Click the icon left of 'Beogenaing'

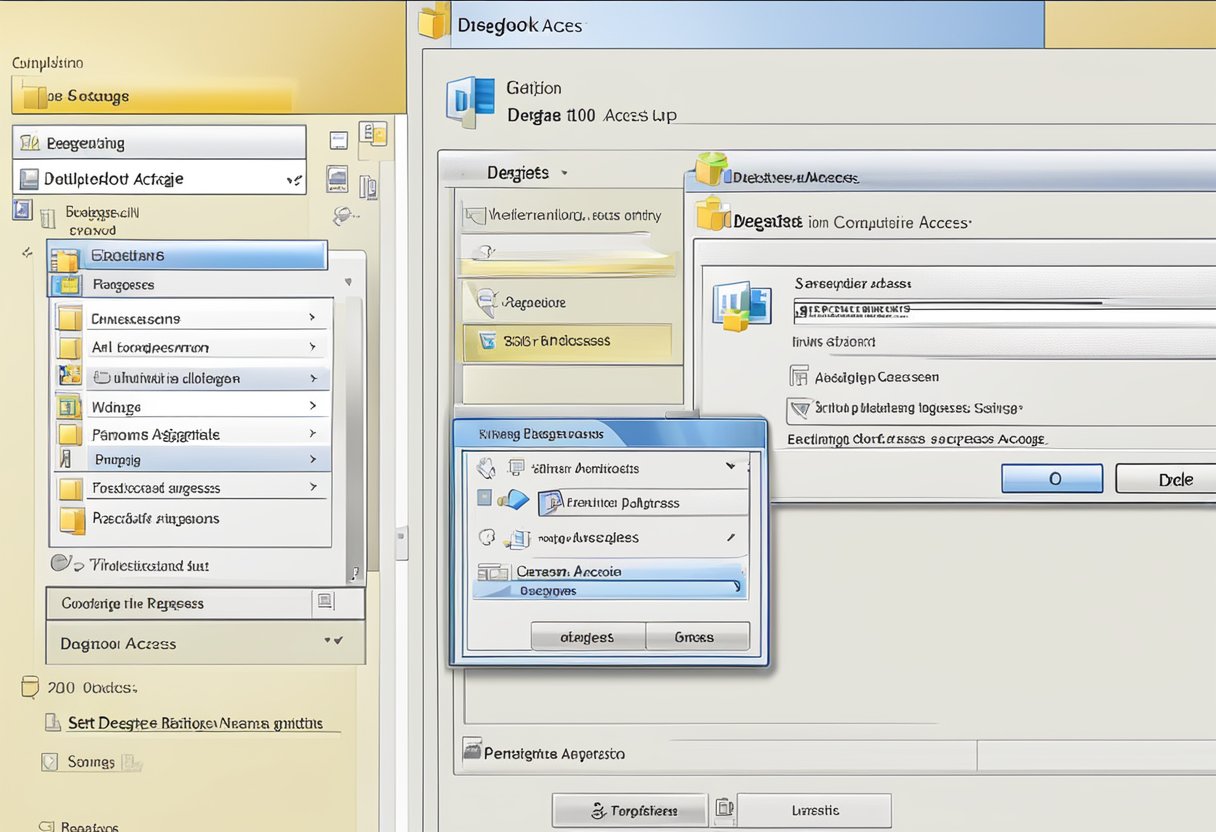tap(30, 143)
